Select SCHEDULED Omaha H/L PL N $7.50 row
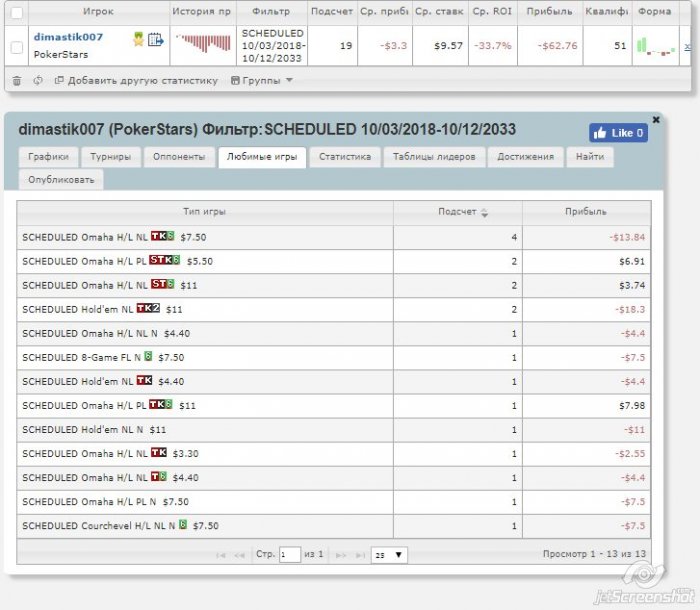The height and width of the screenshot is (610, 700). click(x=333, y=502)
